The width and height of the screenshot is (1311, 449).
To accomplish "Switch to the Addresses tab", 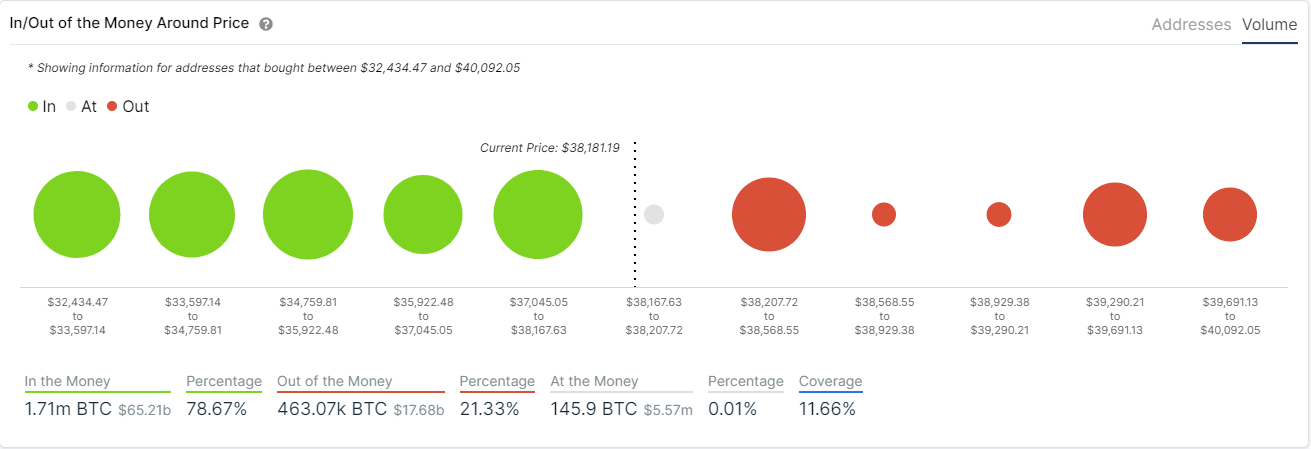I will tap(1191, 24).
